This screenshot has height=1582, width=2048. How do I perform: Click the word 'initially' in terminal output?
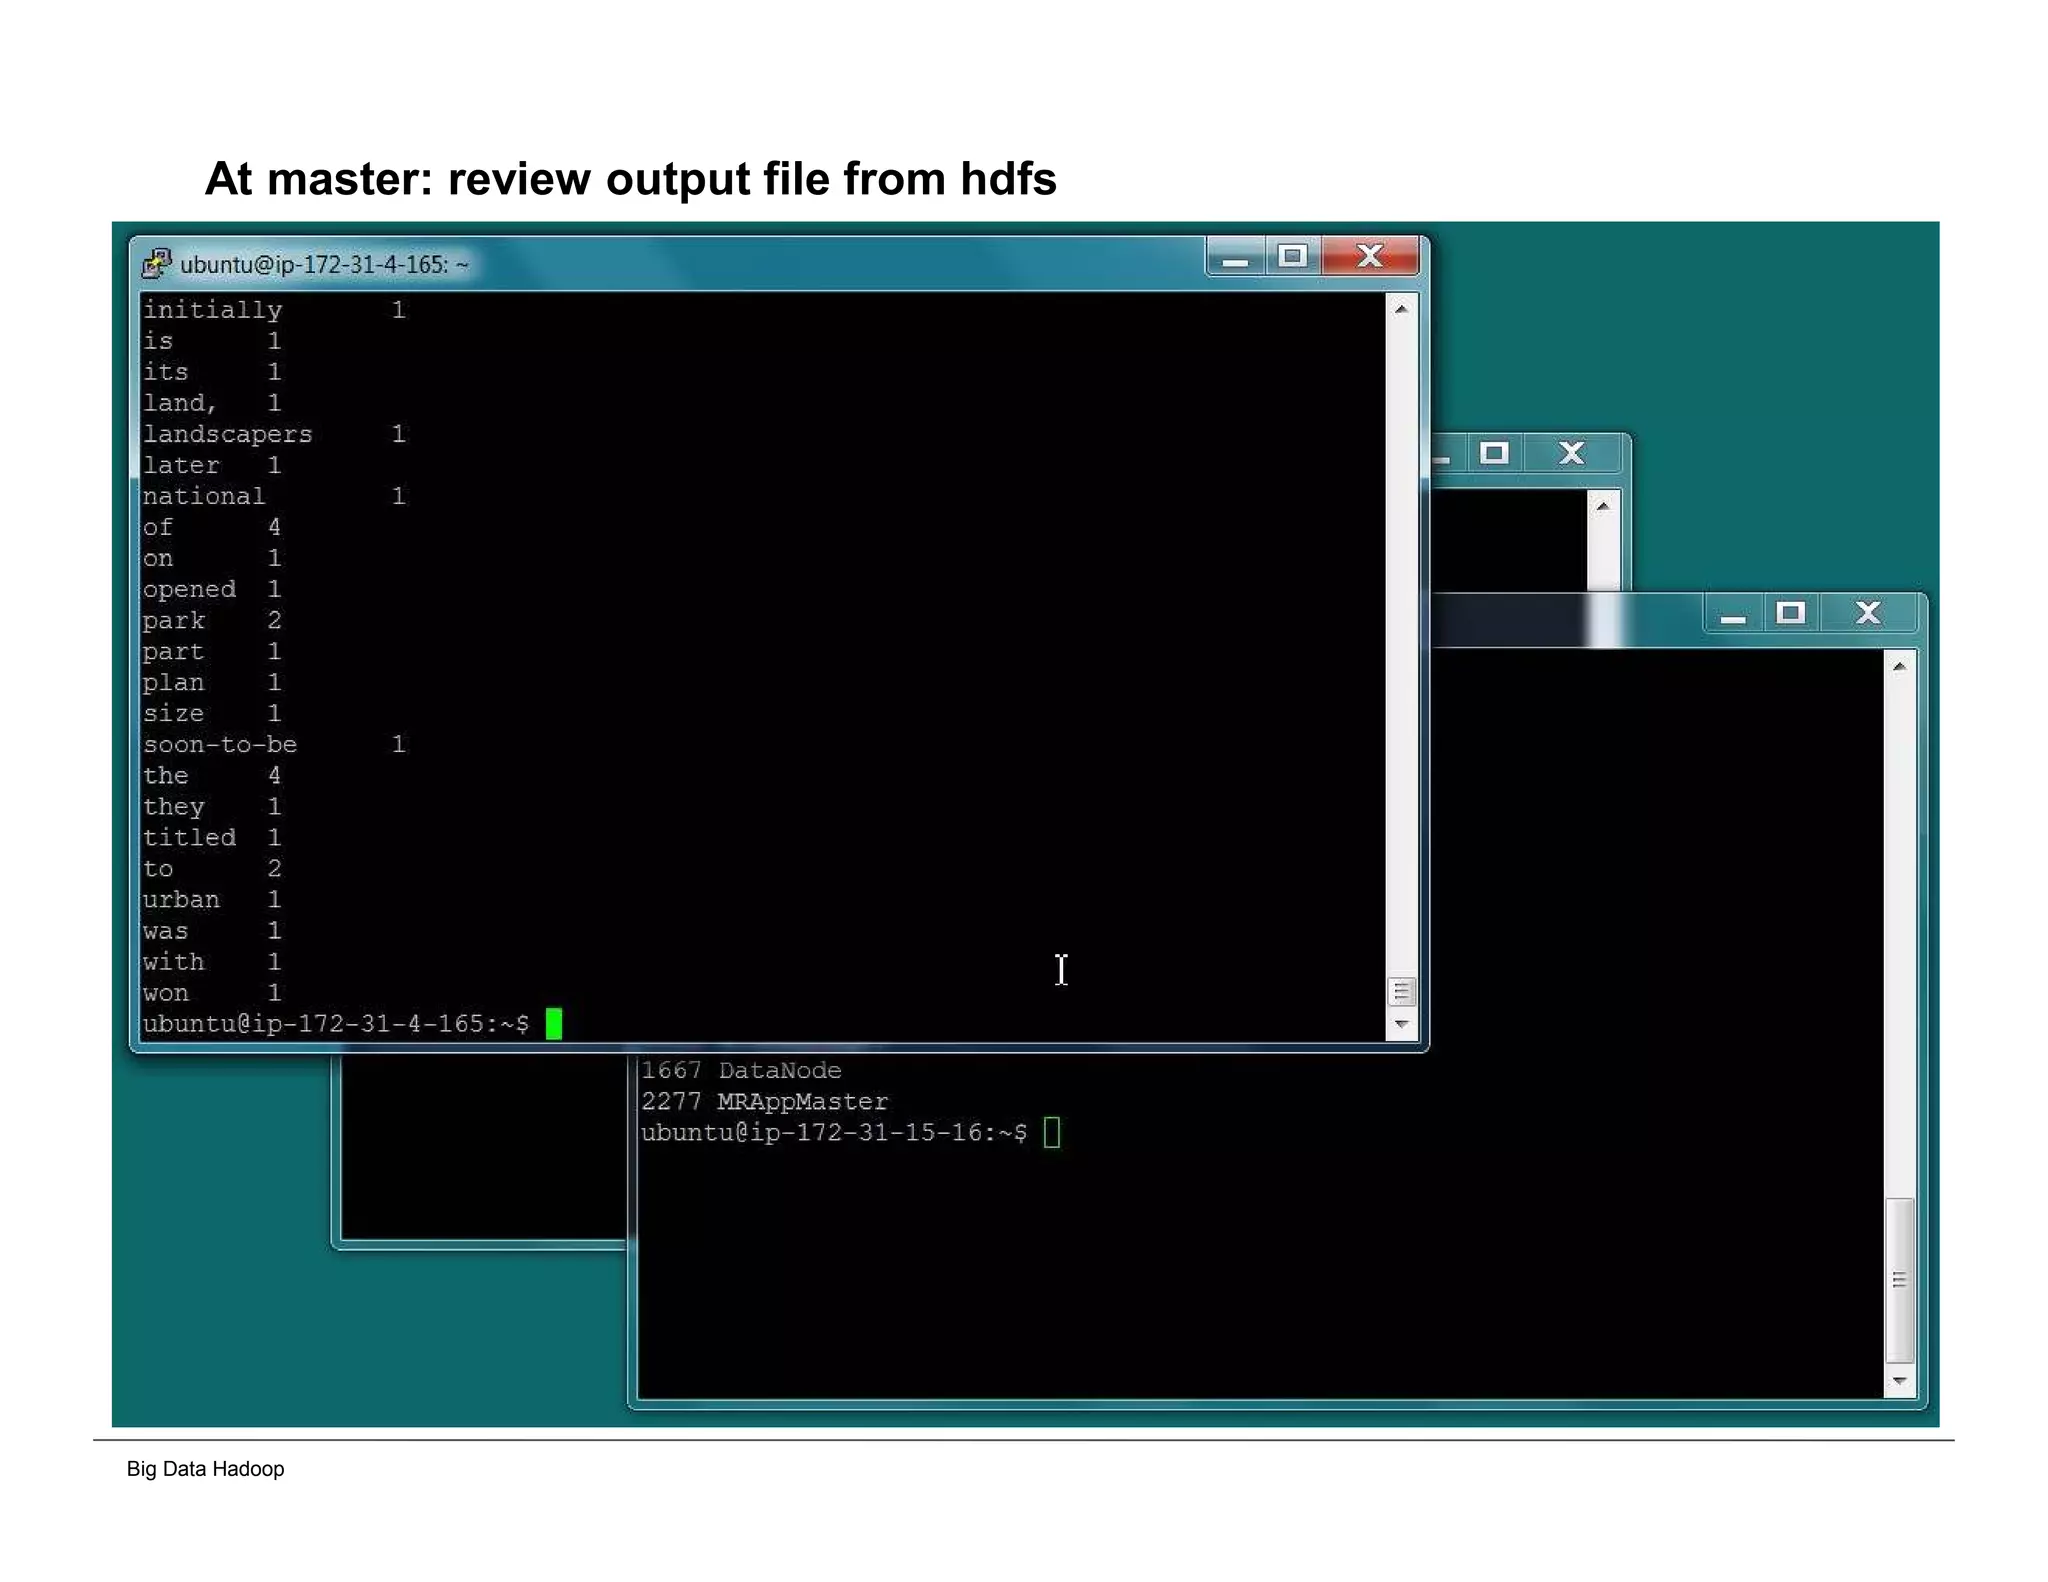[x=212, y=310]
